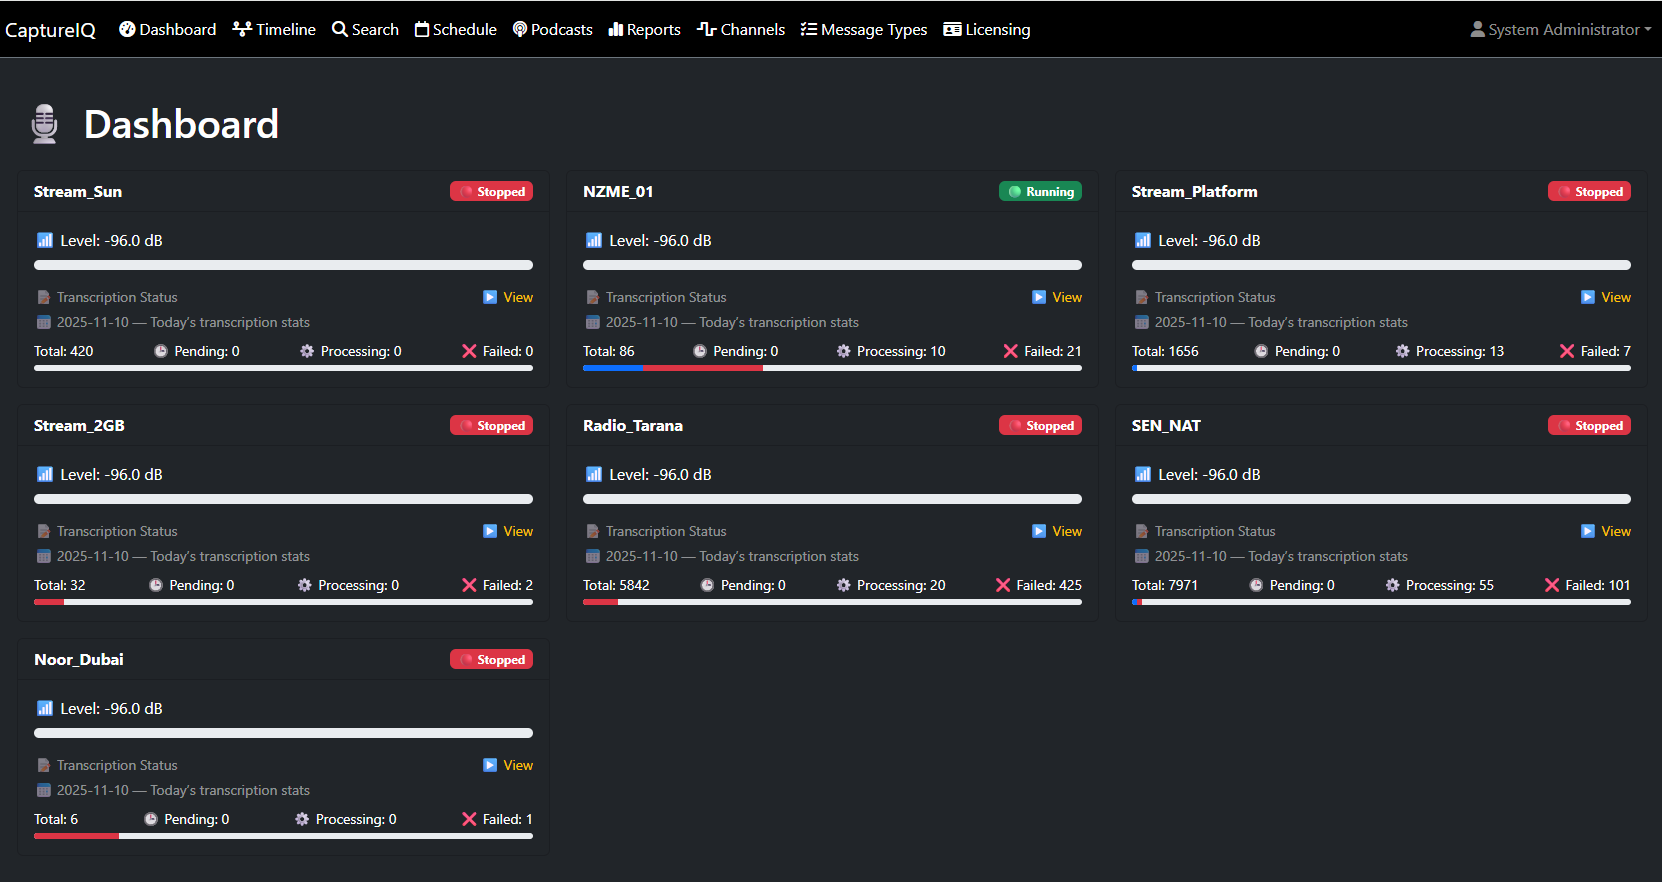Click the audio level icon in the Stream_Sun card
1662x882 pixels.
click(x=45, y=240)
